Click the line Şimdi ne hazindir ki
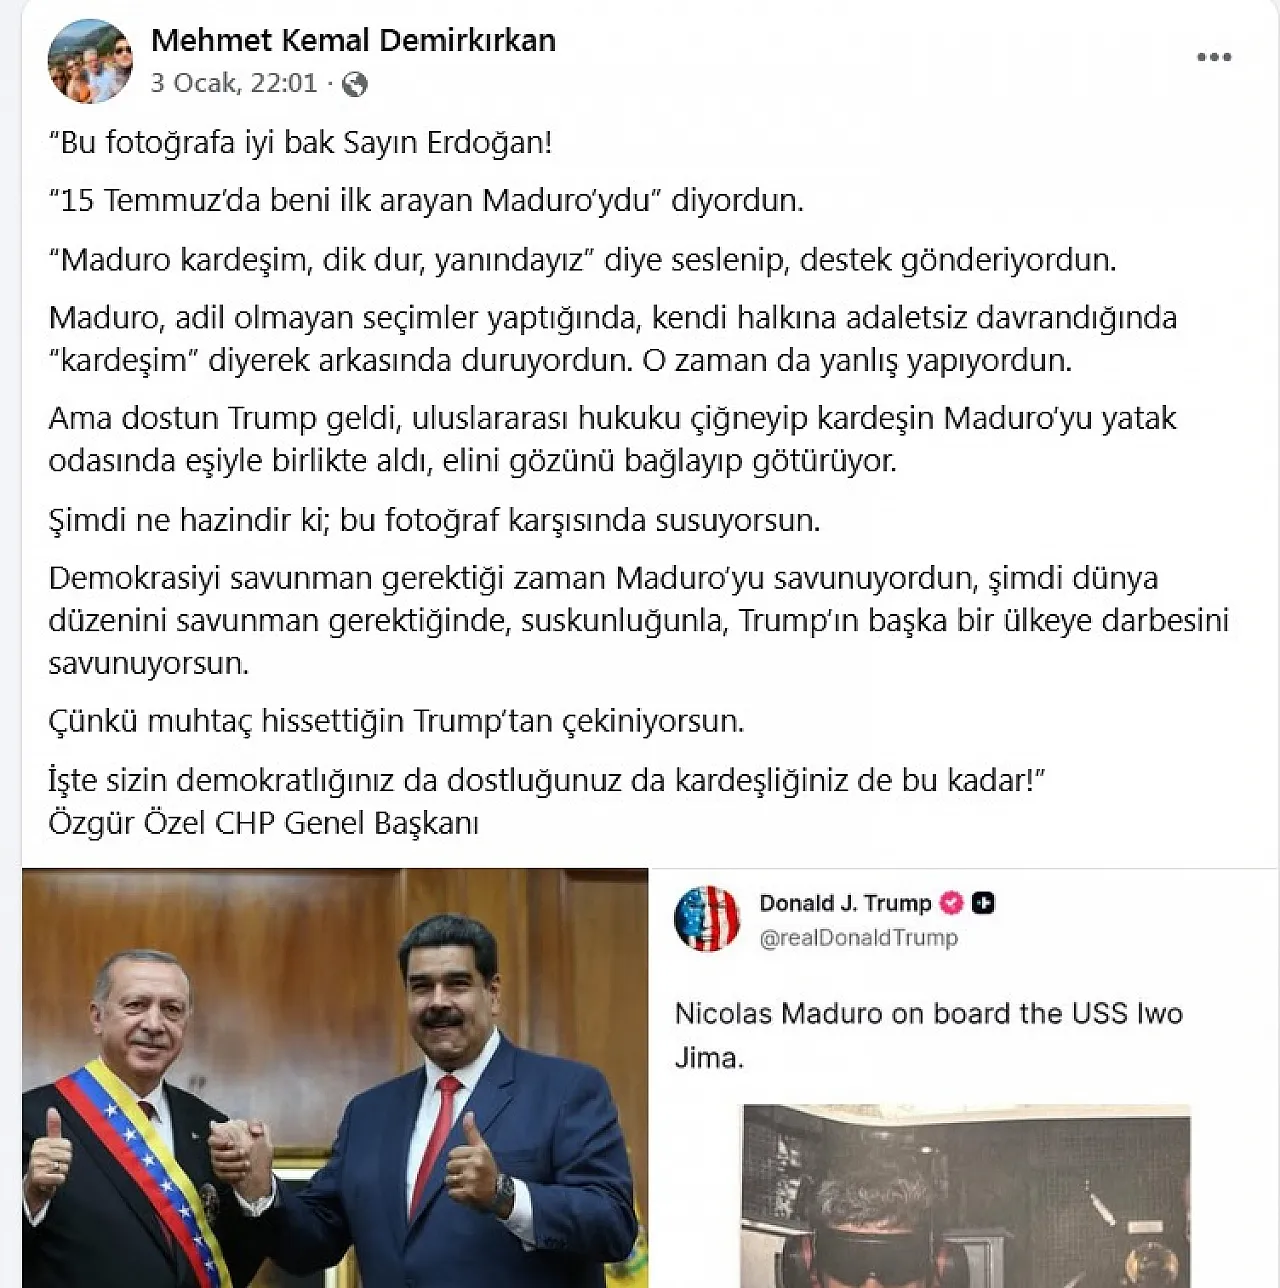 (434, 520)
